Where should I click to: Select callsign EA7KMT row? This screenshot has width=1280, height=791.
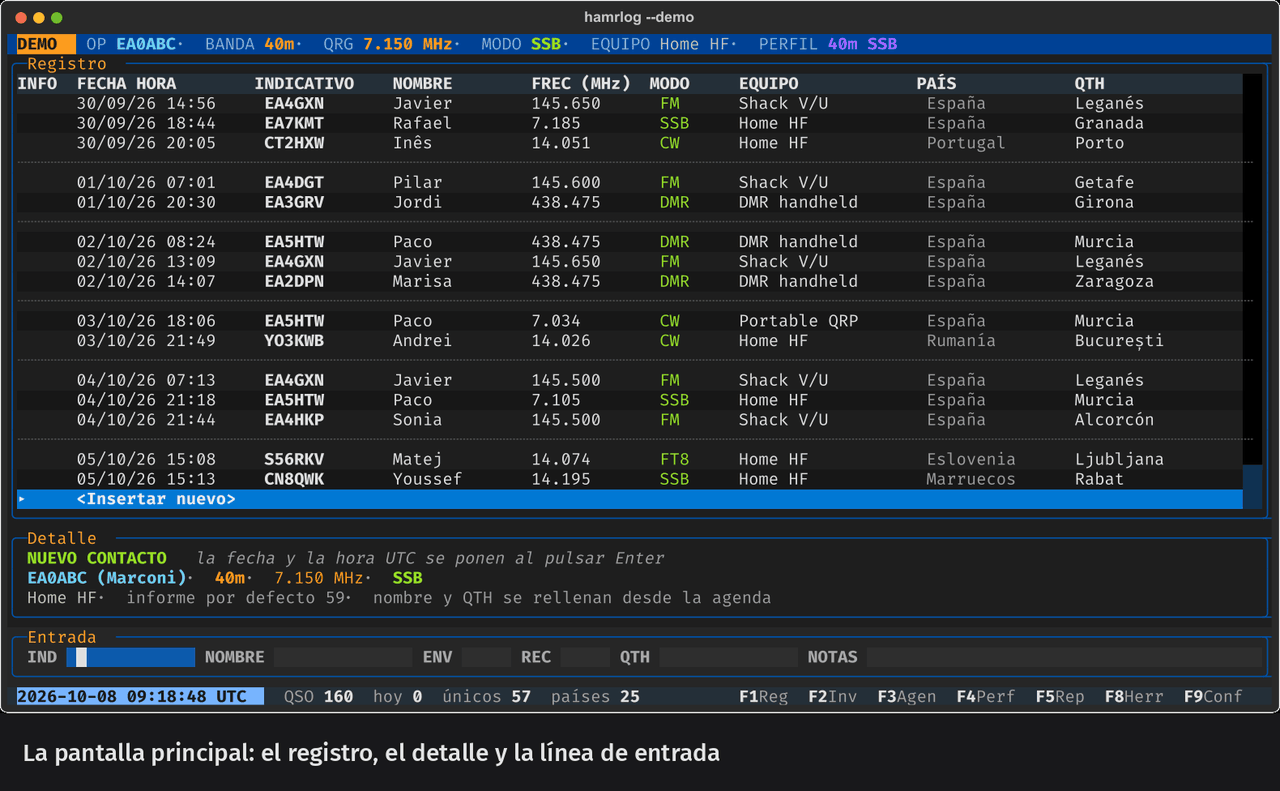tap(630, 123)
